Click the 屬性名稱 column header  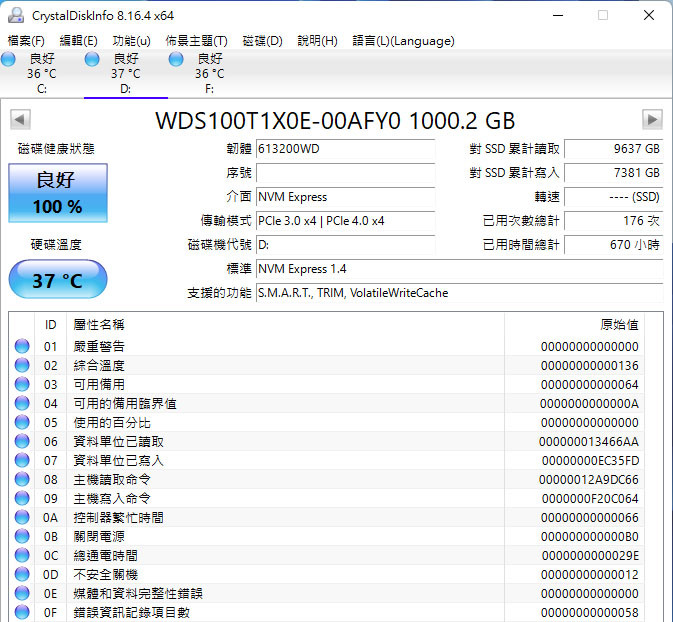(x=285, y=325)
